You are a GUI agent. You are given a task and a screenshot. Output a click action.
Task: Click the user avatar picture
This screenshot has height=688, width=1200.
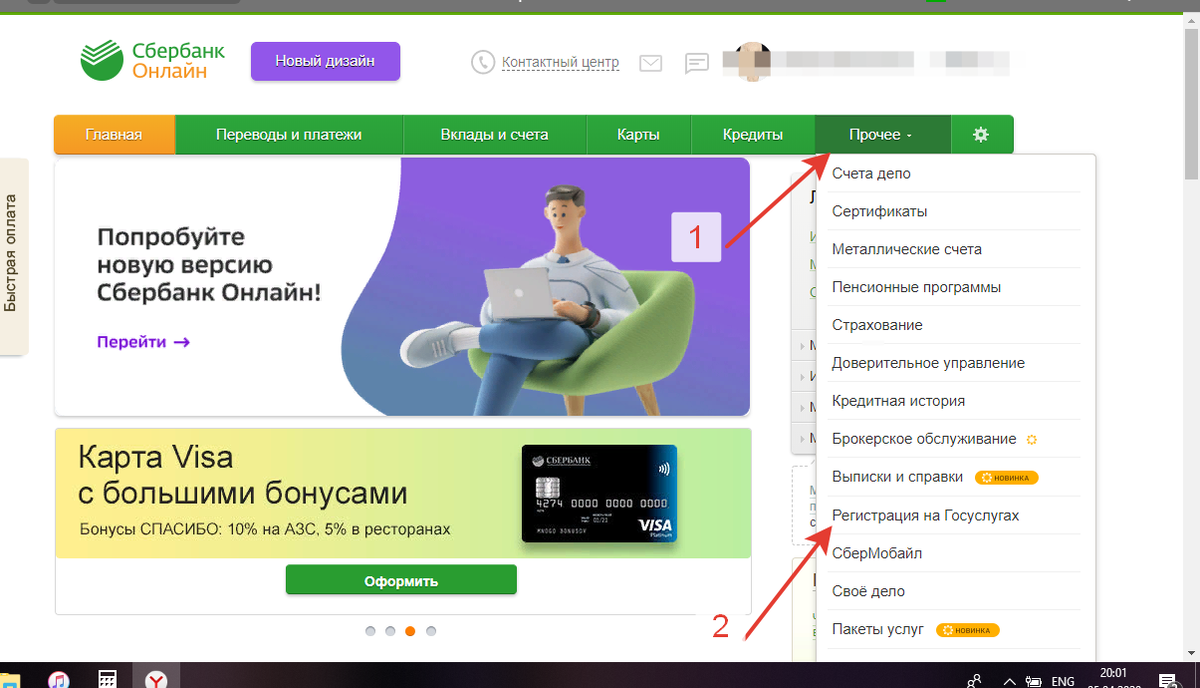[753, 60]
